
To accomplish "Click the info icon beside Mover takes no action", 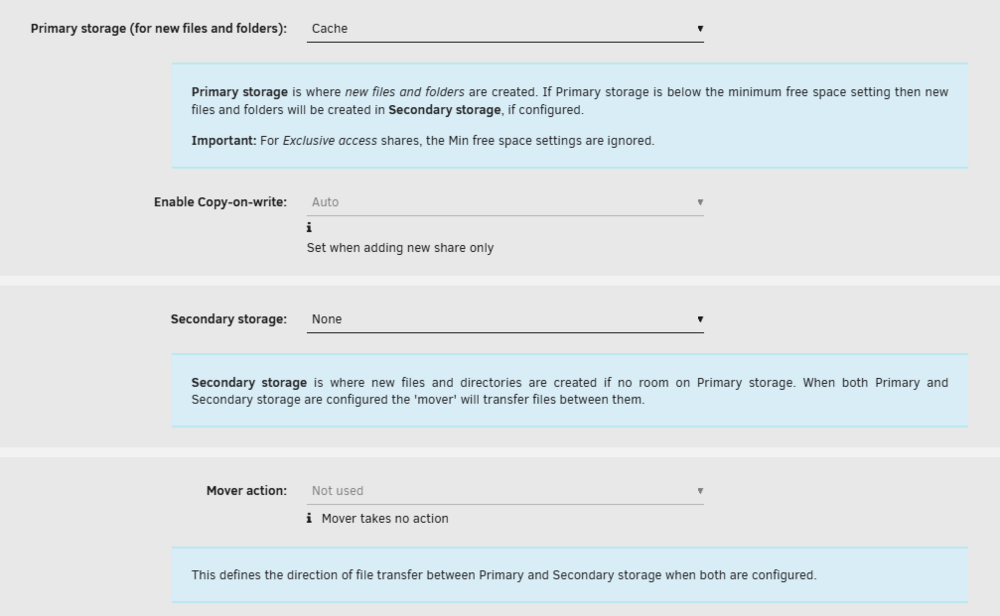I will pos(309,518).
